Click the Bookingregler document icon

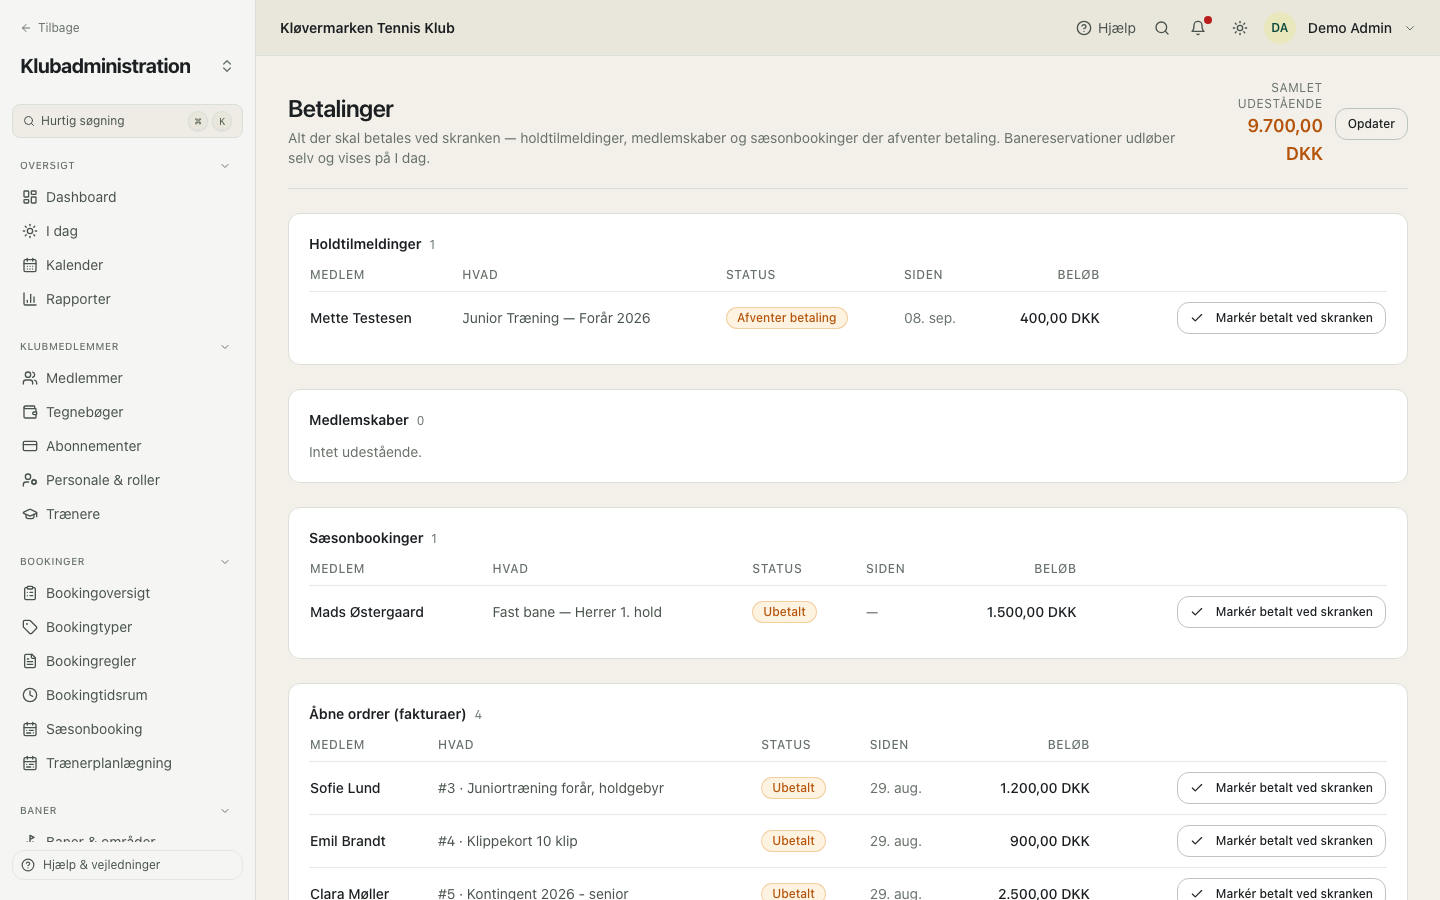[x=30, y=661]
